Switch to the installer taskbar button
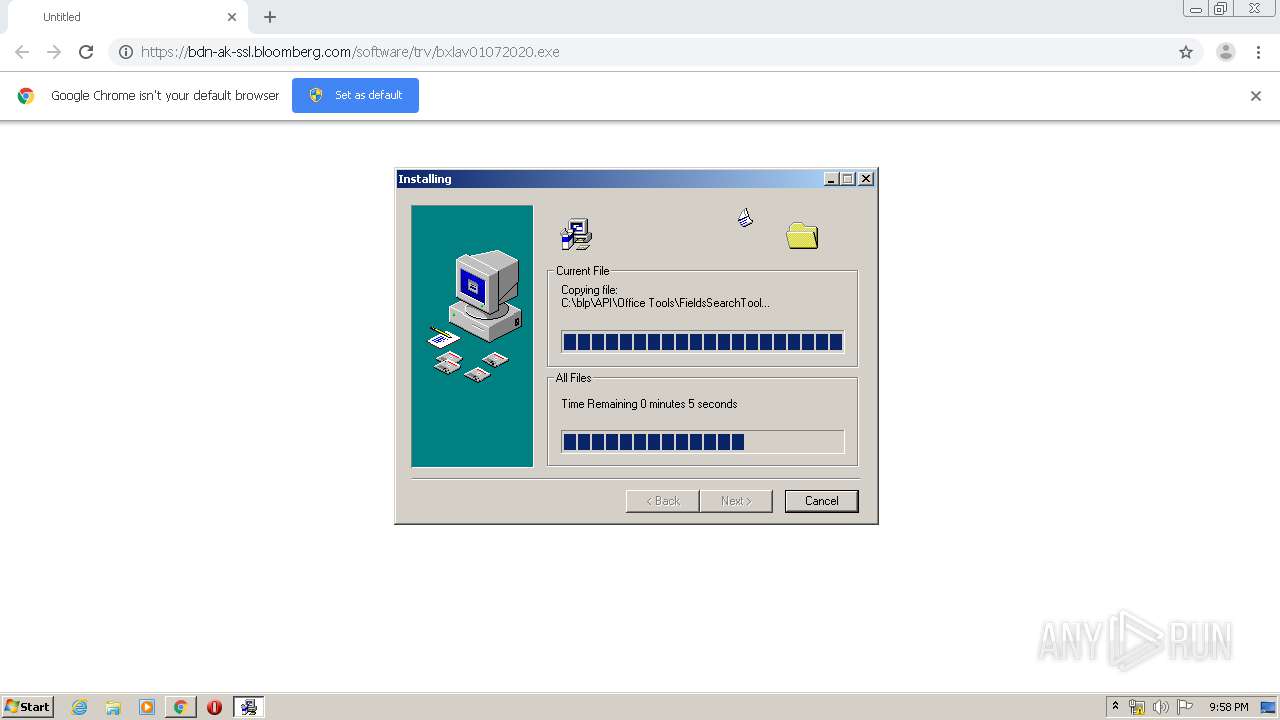The width and height of the screenshot is (1280, 720). (x=249, y=707)
